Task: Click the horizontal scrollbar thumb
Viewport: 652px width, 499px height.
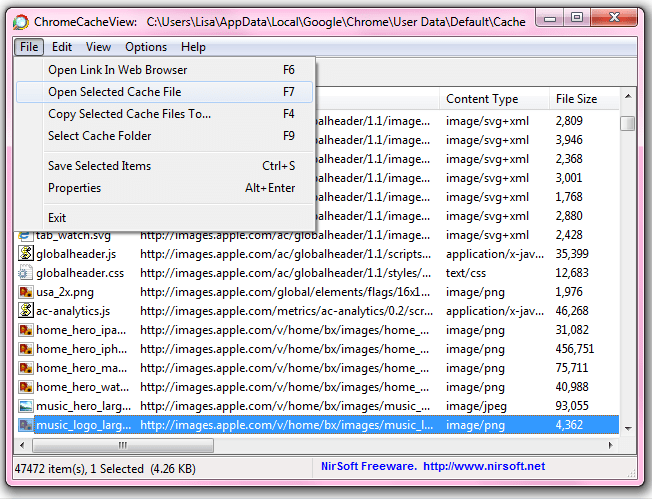Action: pos(123,445)
